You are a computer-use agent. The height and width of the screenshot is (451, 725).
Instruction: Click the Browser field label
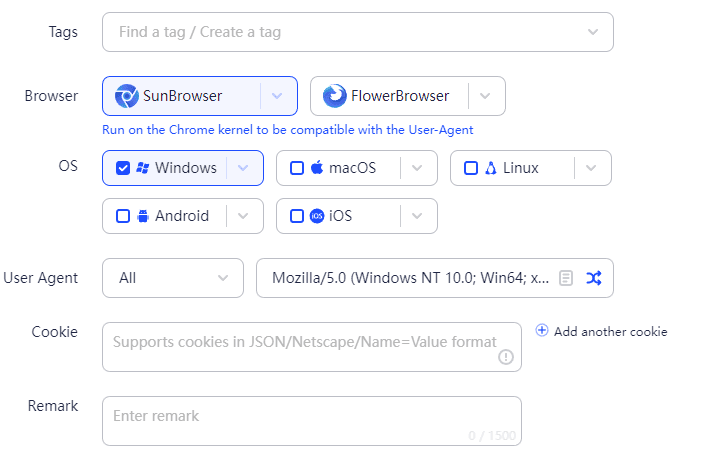pyautogui.click(x=51, y=96)
